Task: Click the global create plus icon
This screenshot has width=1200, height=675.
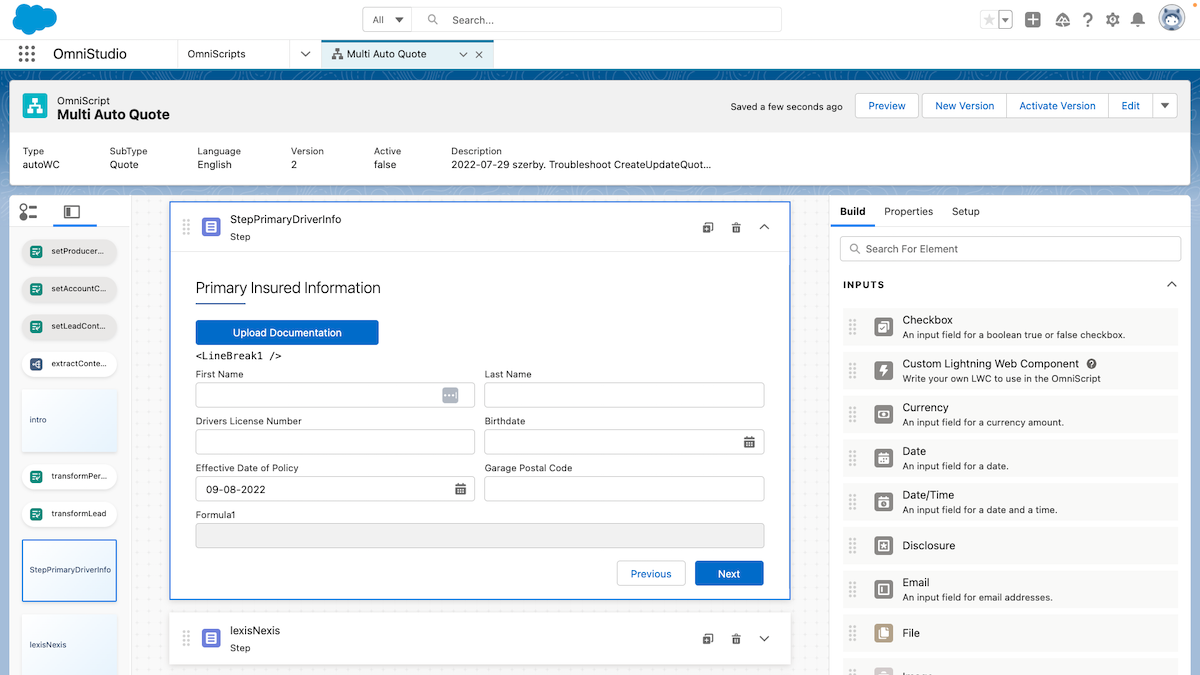Action: pos(1033,20)
